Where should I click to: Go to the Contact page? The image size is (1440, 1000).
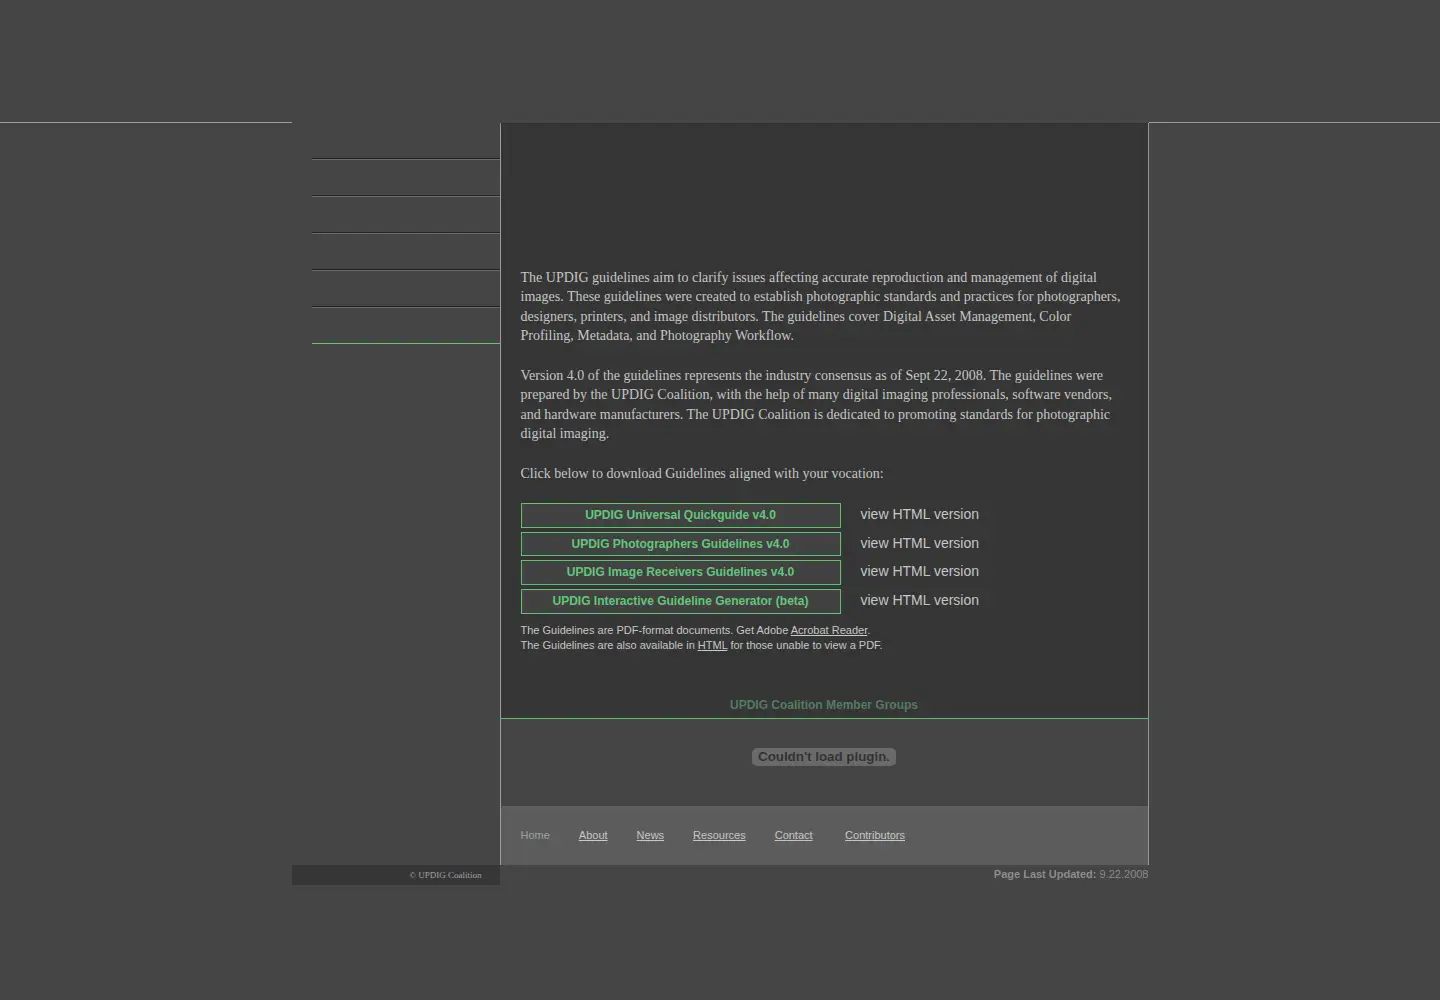pos(793,835)
